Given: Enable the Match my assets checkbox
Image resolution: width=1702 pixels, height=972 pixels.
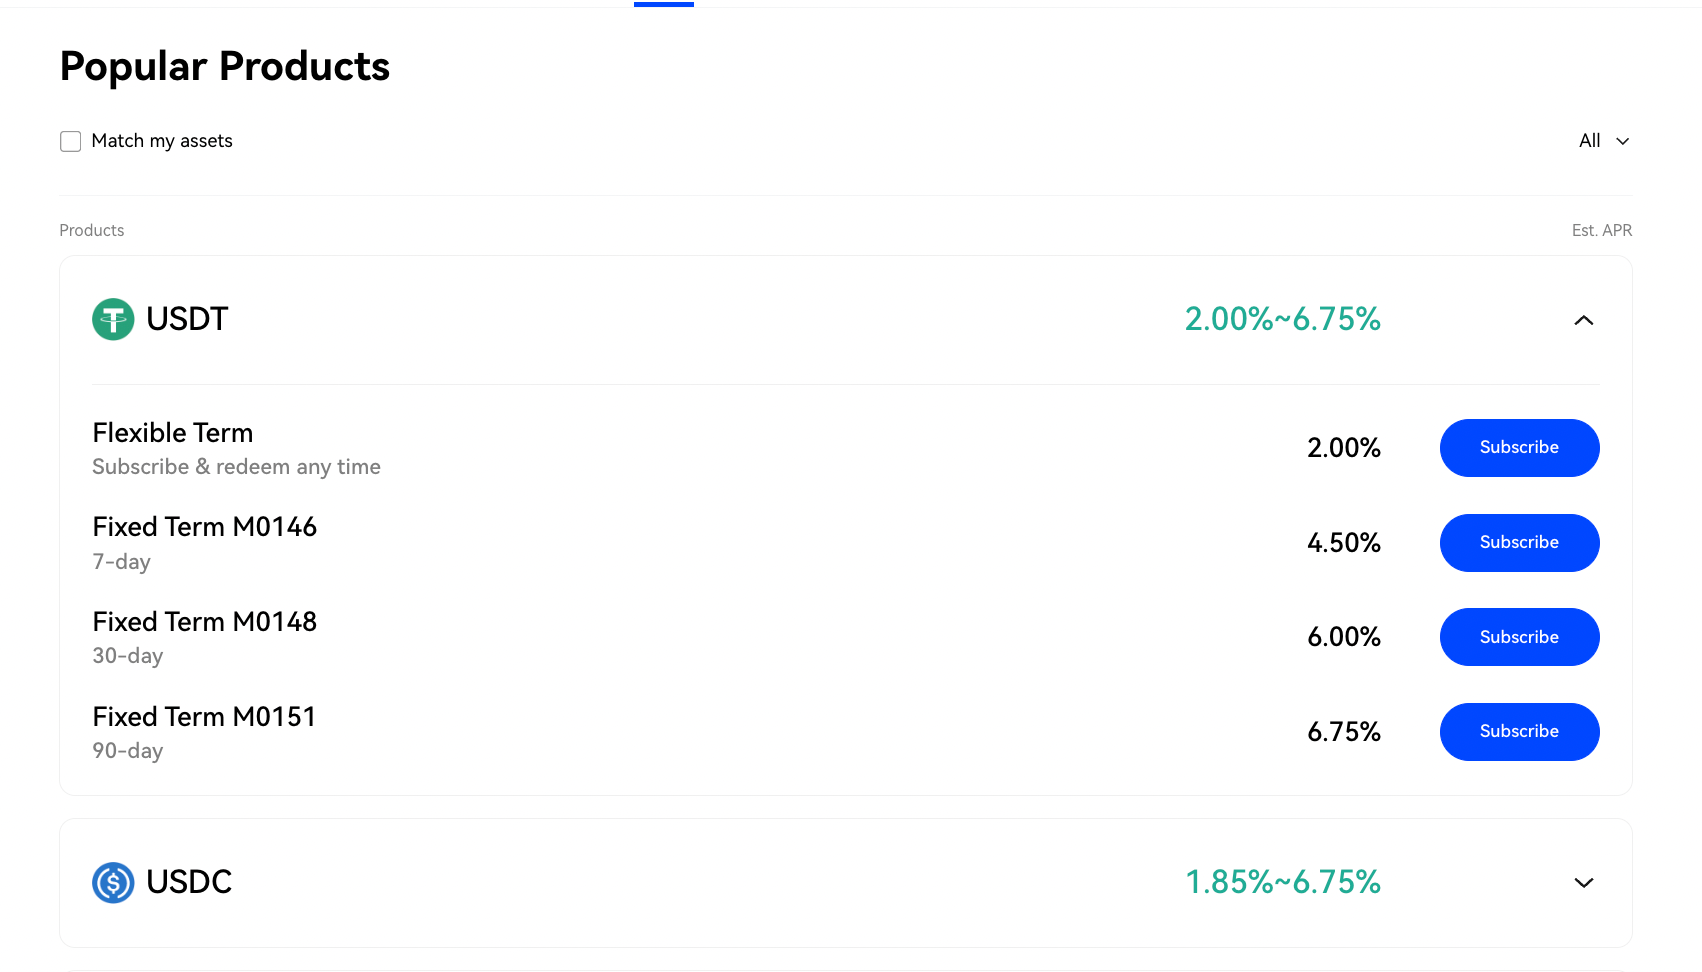Looking at the screenshot, I should [x=71, y=141].
